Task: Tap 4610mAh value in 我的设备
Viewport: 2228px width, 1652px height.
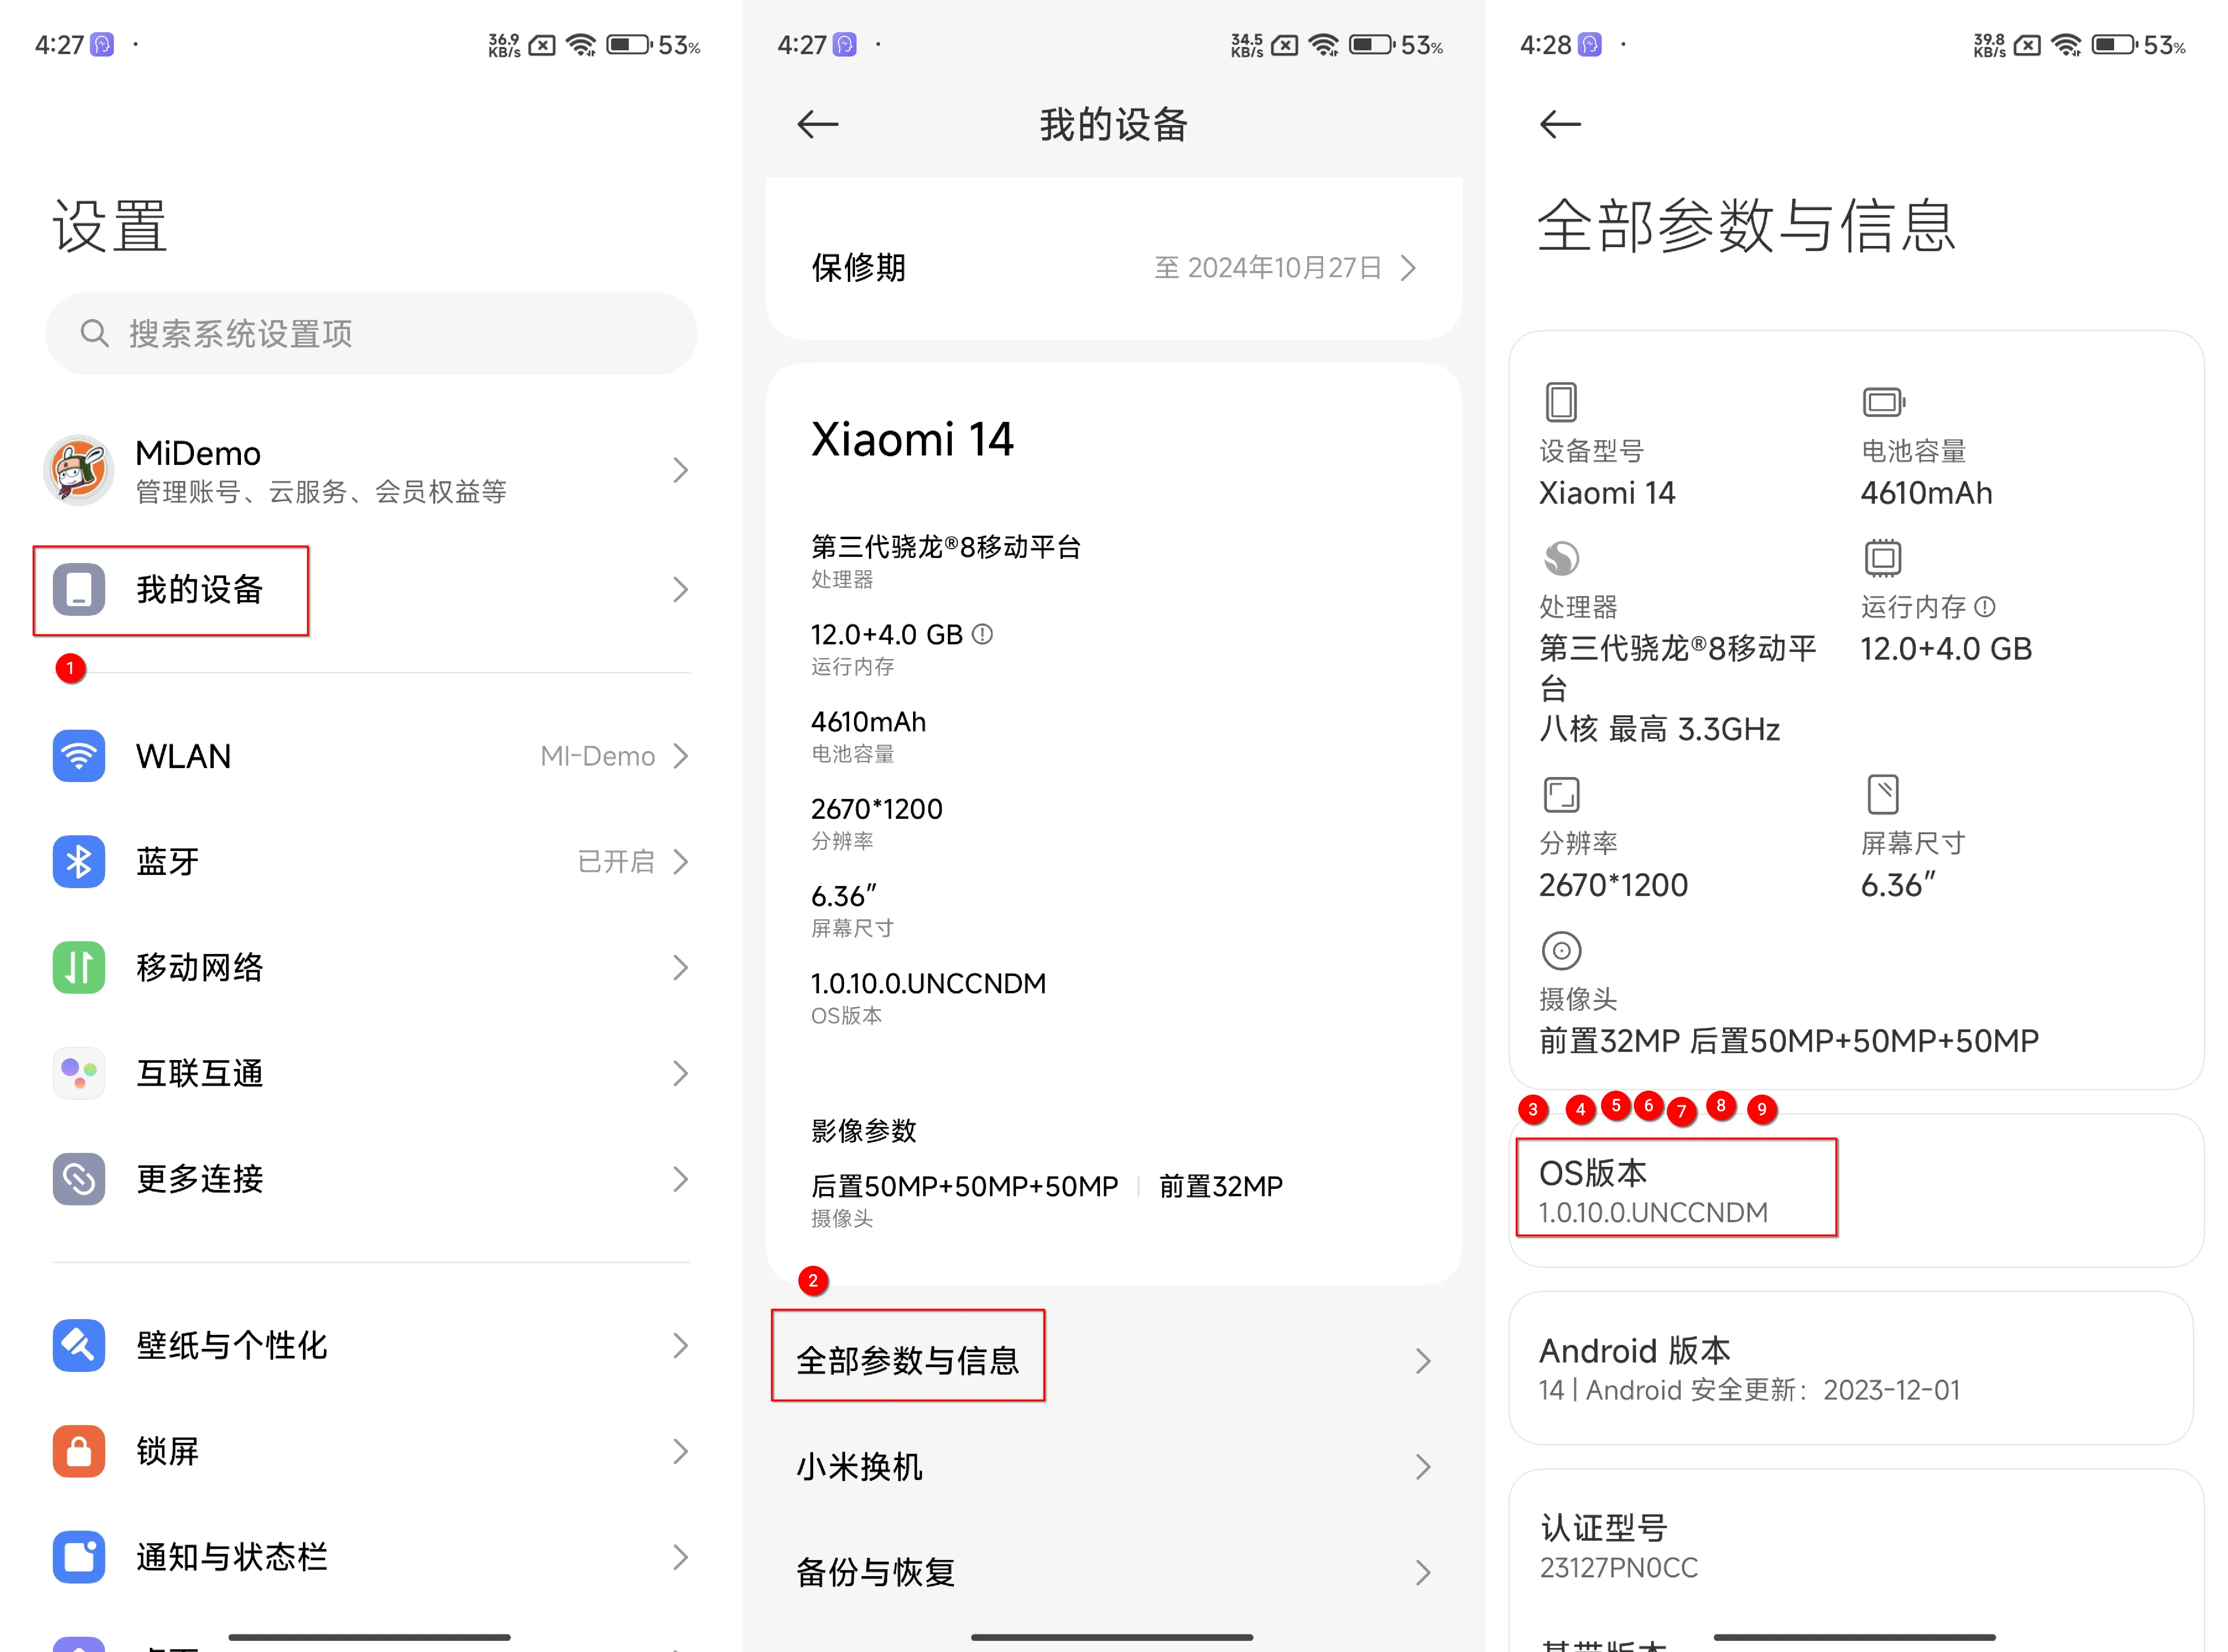Action: pos(868,722)
